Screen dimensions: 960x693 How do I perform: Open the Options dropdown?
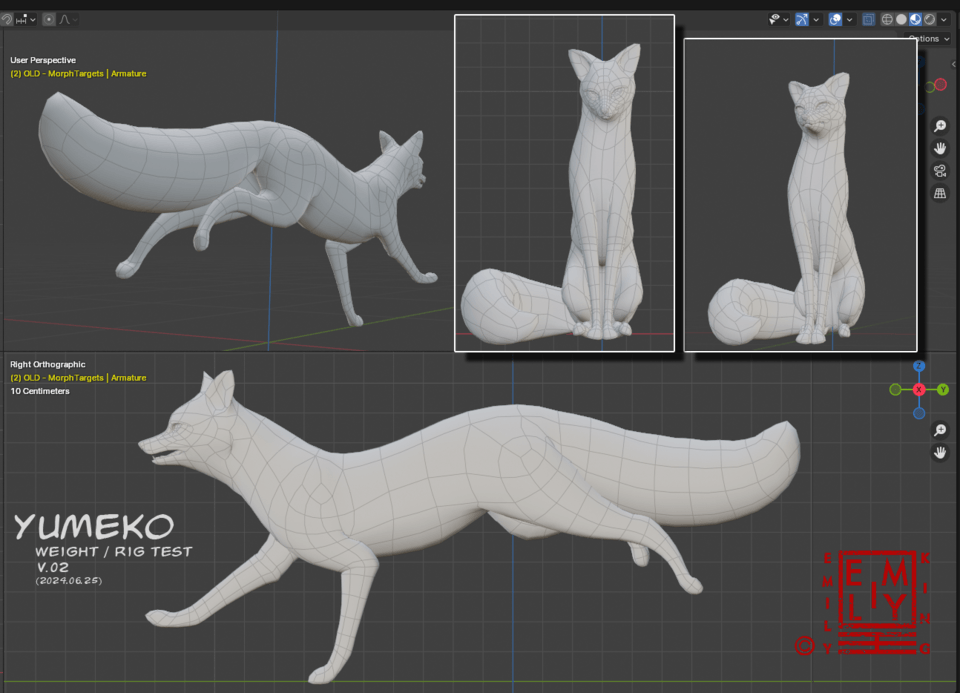pos(925,38)
